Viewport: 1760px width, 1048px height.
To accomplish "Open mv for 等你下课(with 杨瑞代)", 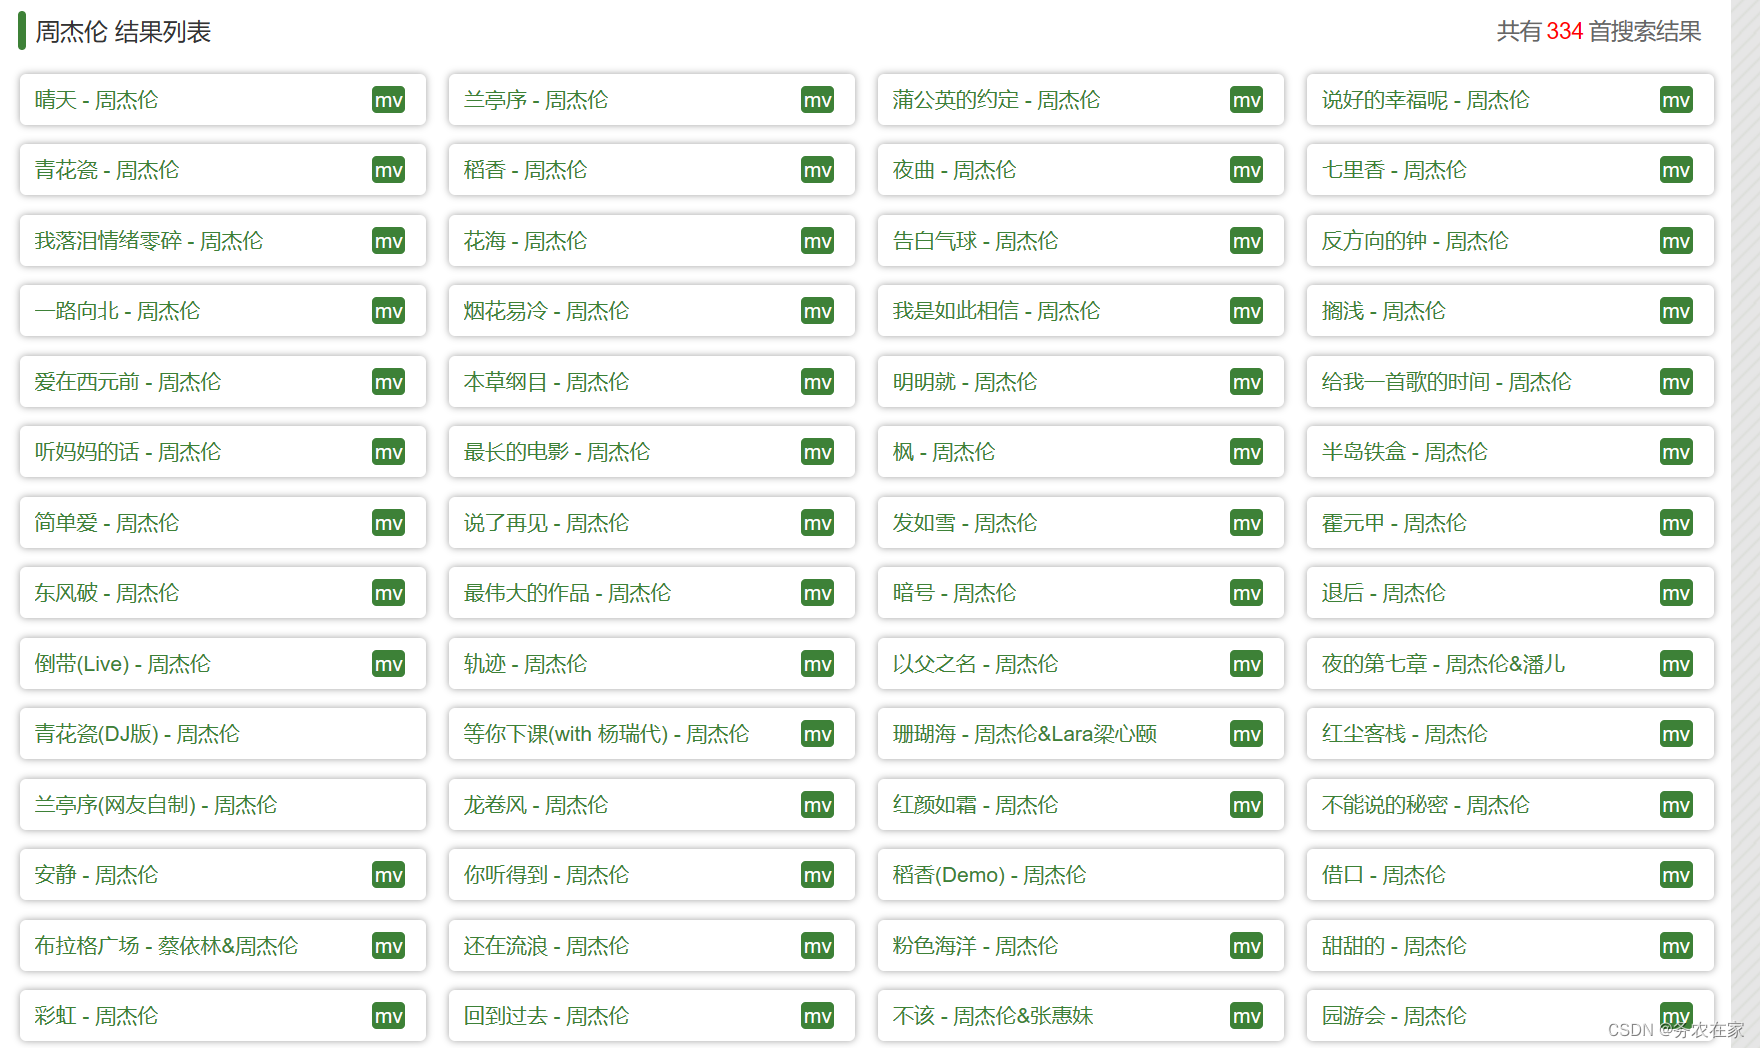I will click(817, 734).
